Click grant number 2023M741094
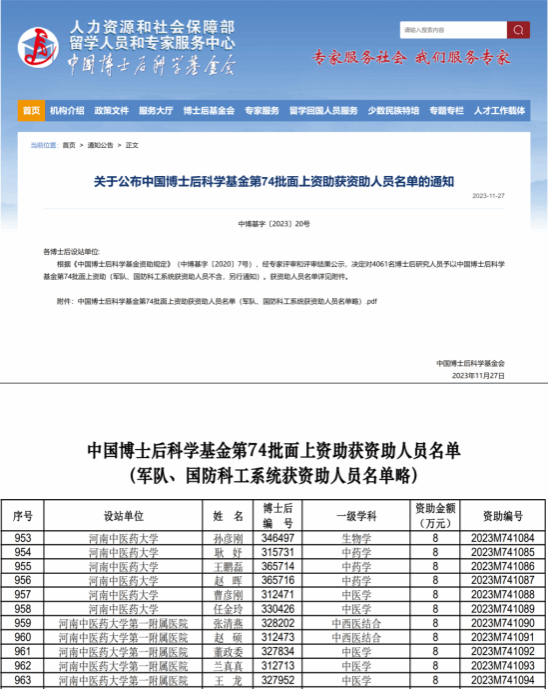548x690 pixels. pos(503,680)
